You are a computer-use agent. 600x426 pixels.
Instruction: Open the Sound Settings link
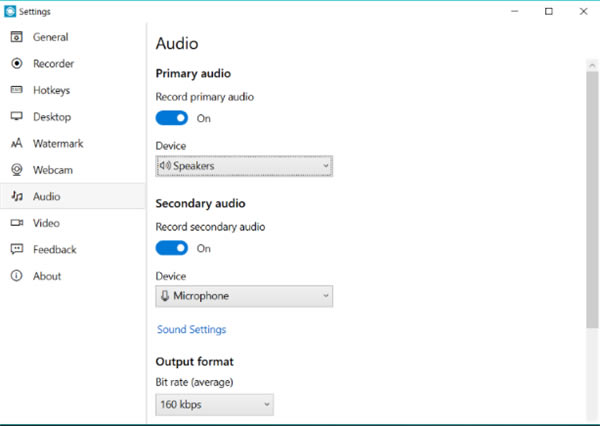coord(191,329)
